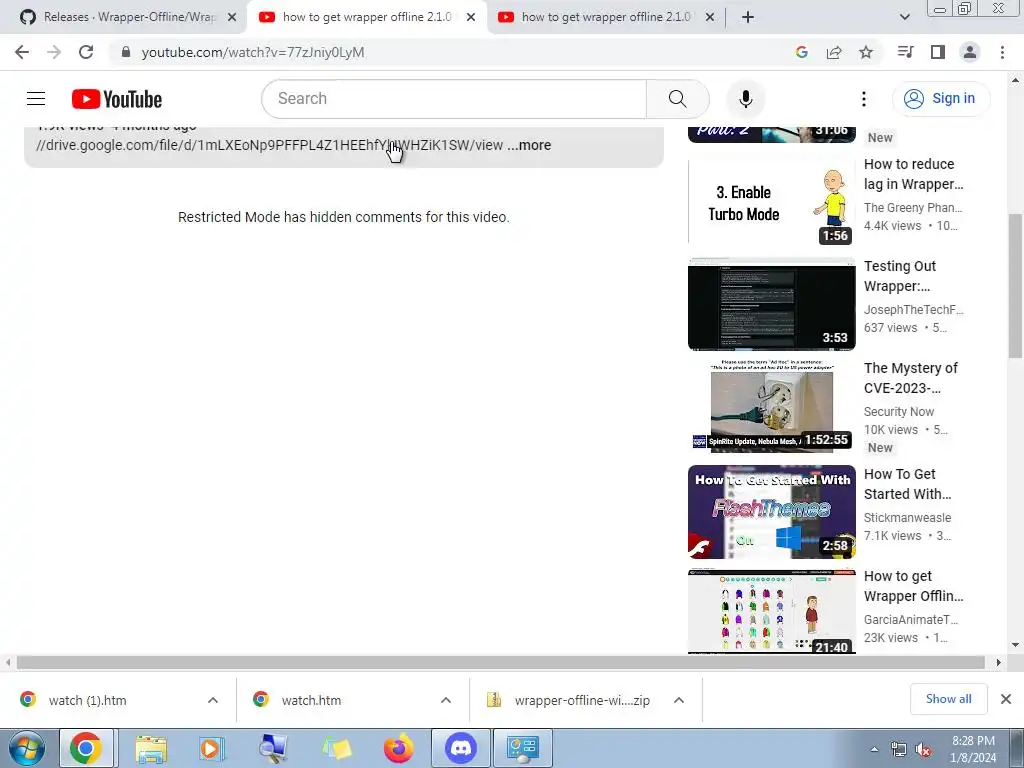
Task: Click How to get Wrapper Offline title
Action: pos(913,586)
